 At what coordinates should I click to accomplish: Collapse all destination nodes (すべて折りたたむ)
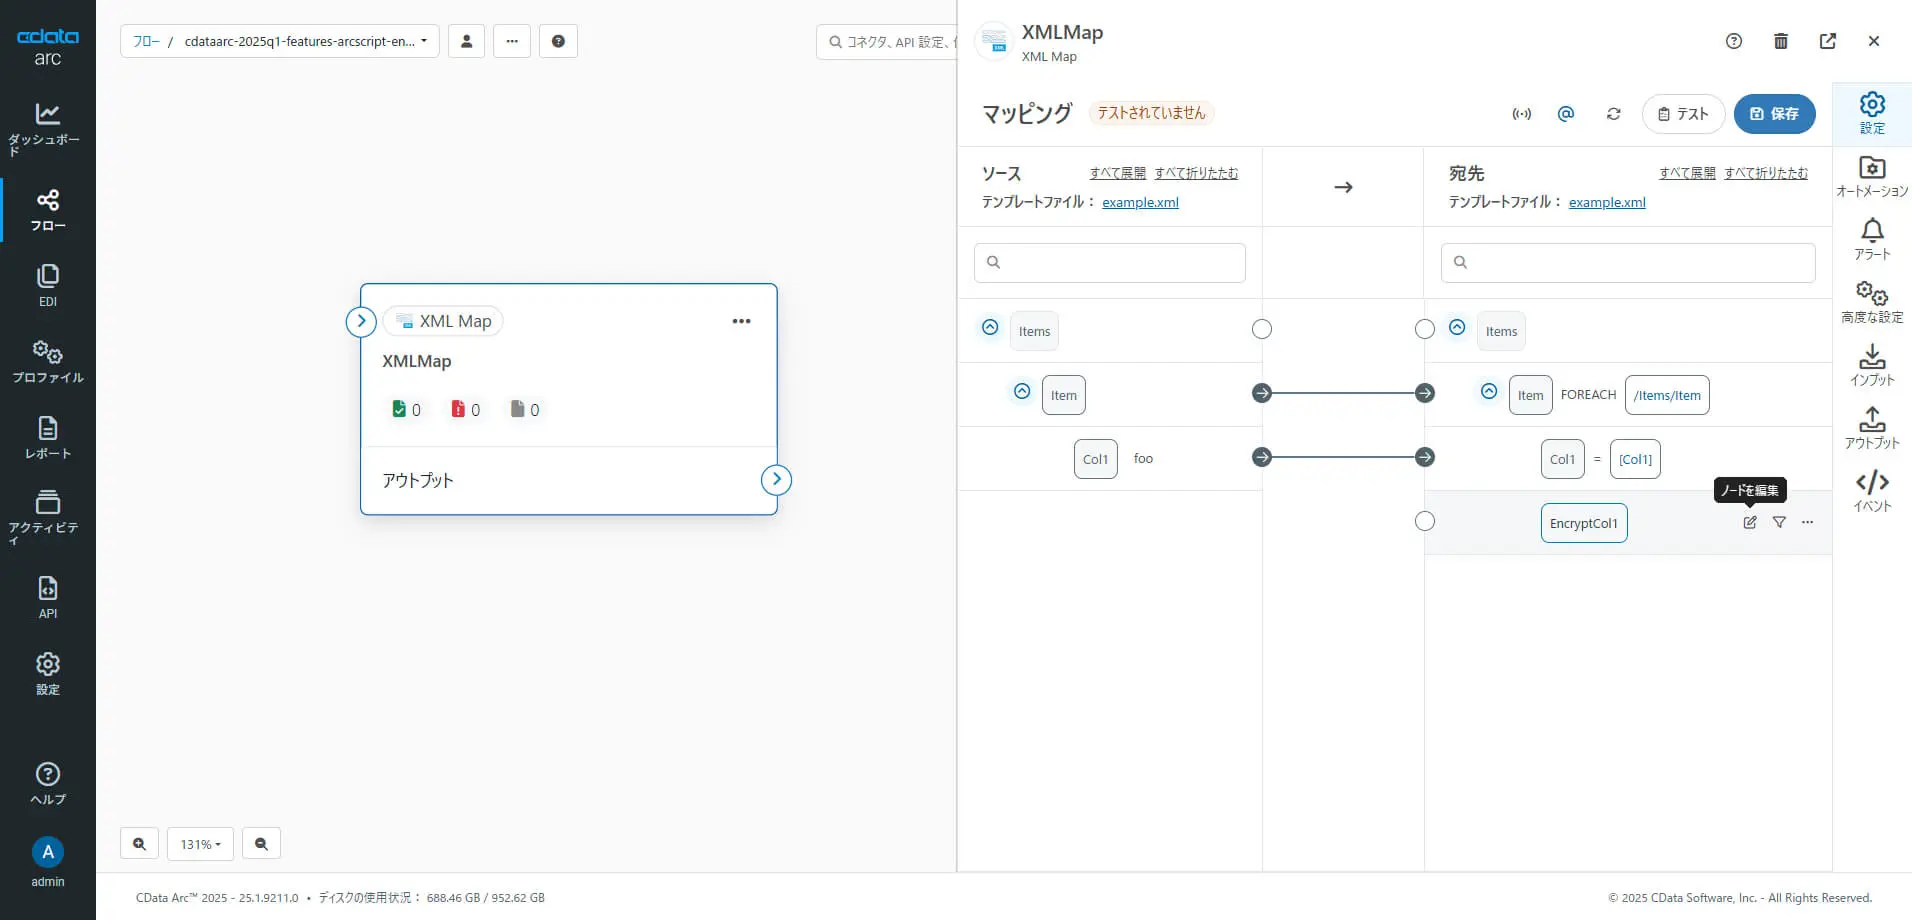(x=1766, y=173)
